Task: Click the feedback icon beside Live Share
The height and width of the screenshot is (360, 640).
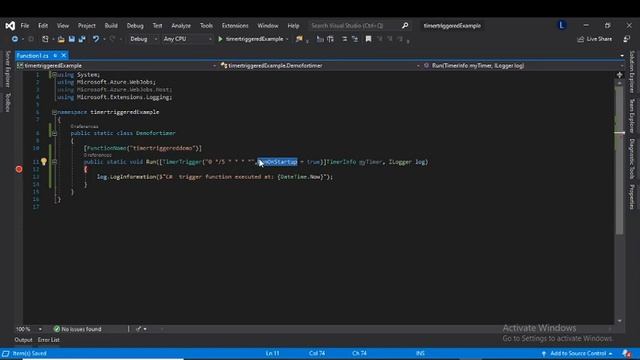Action: [x=627, y=39]
